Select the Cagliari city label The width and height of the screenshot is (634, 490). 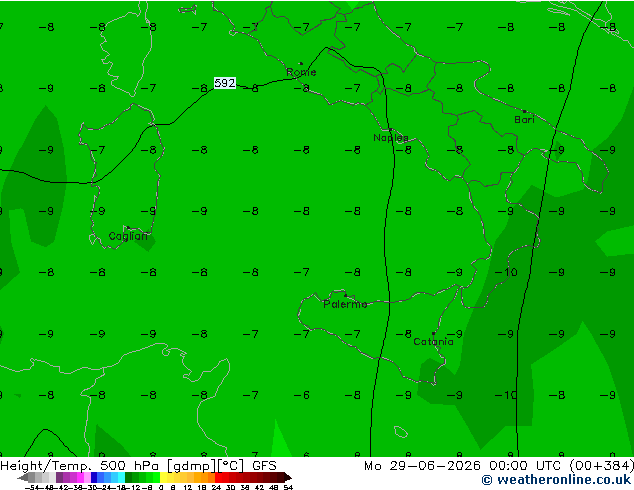[x=128, y=236]
